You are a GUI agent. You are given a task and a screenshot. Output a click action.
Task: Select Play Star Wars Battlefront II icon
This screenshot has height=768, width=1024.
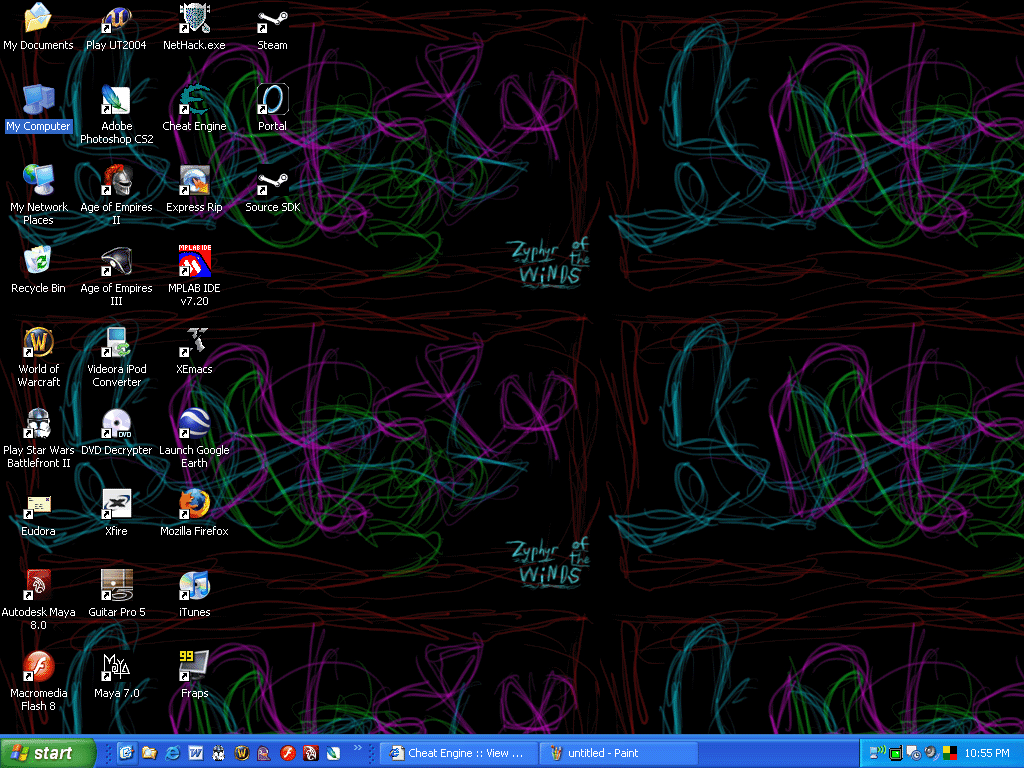[38, 438]
